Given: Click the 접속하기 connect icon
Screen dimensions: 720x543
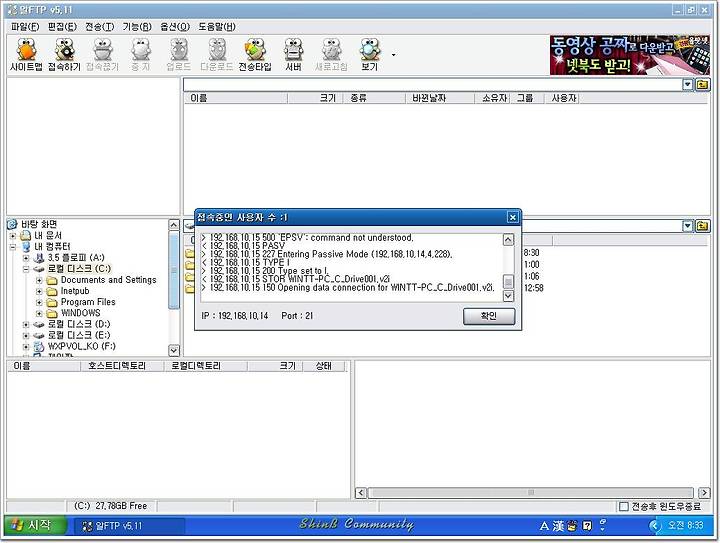Looking at the screenshot, I should click(64, 55).
